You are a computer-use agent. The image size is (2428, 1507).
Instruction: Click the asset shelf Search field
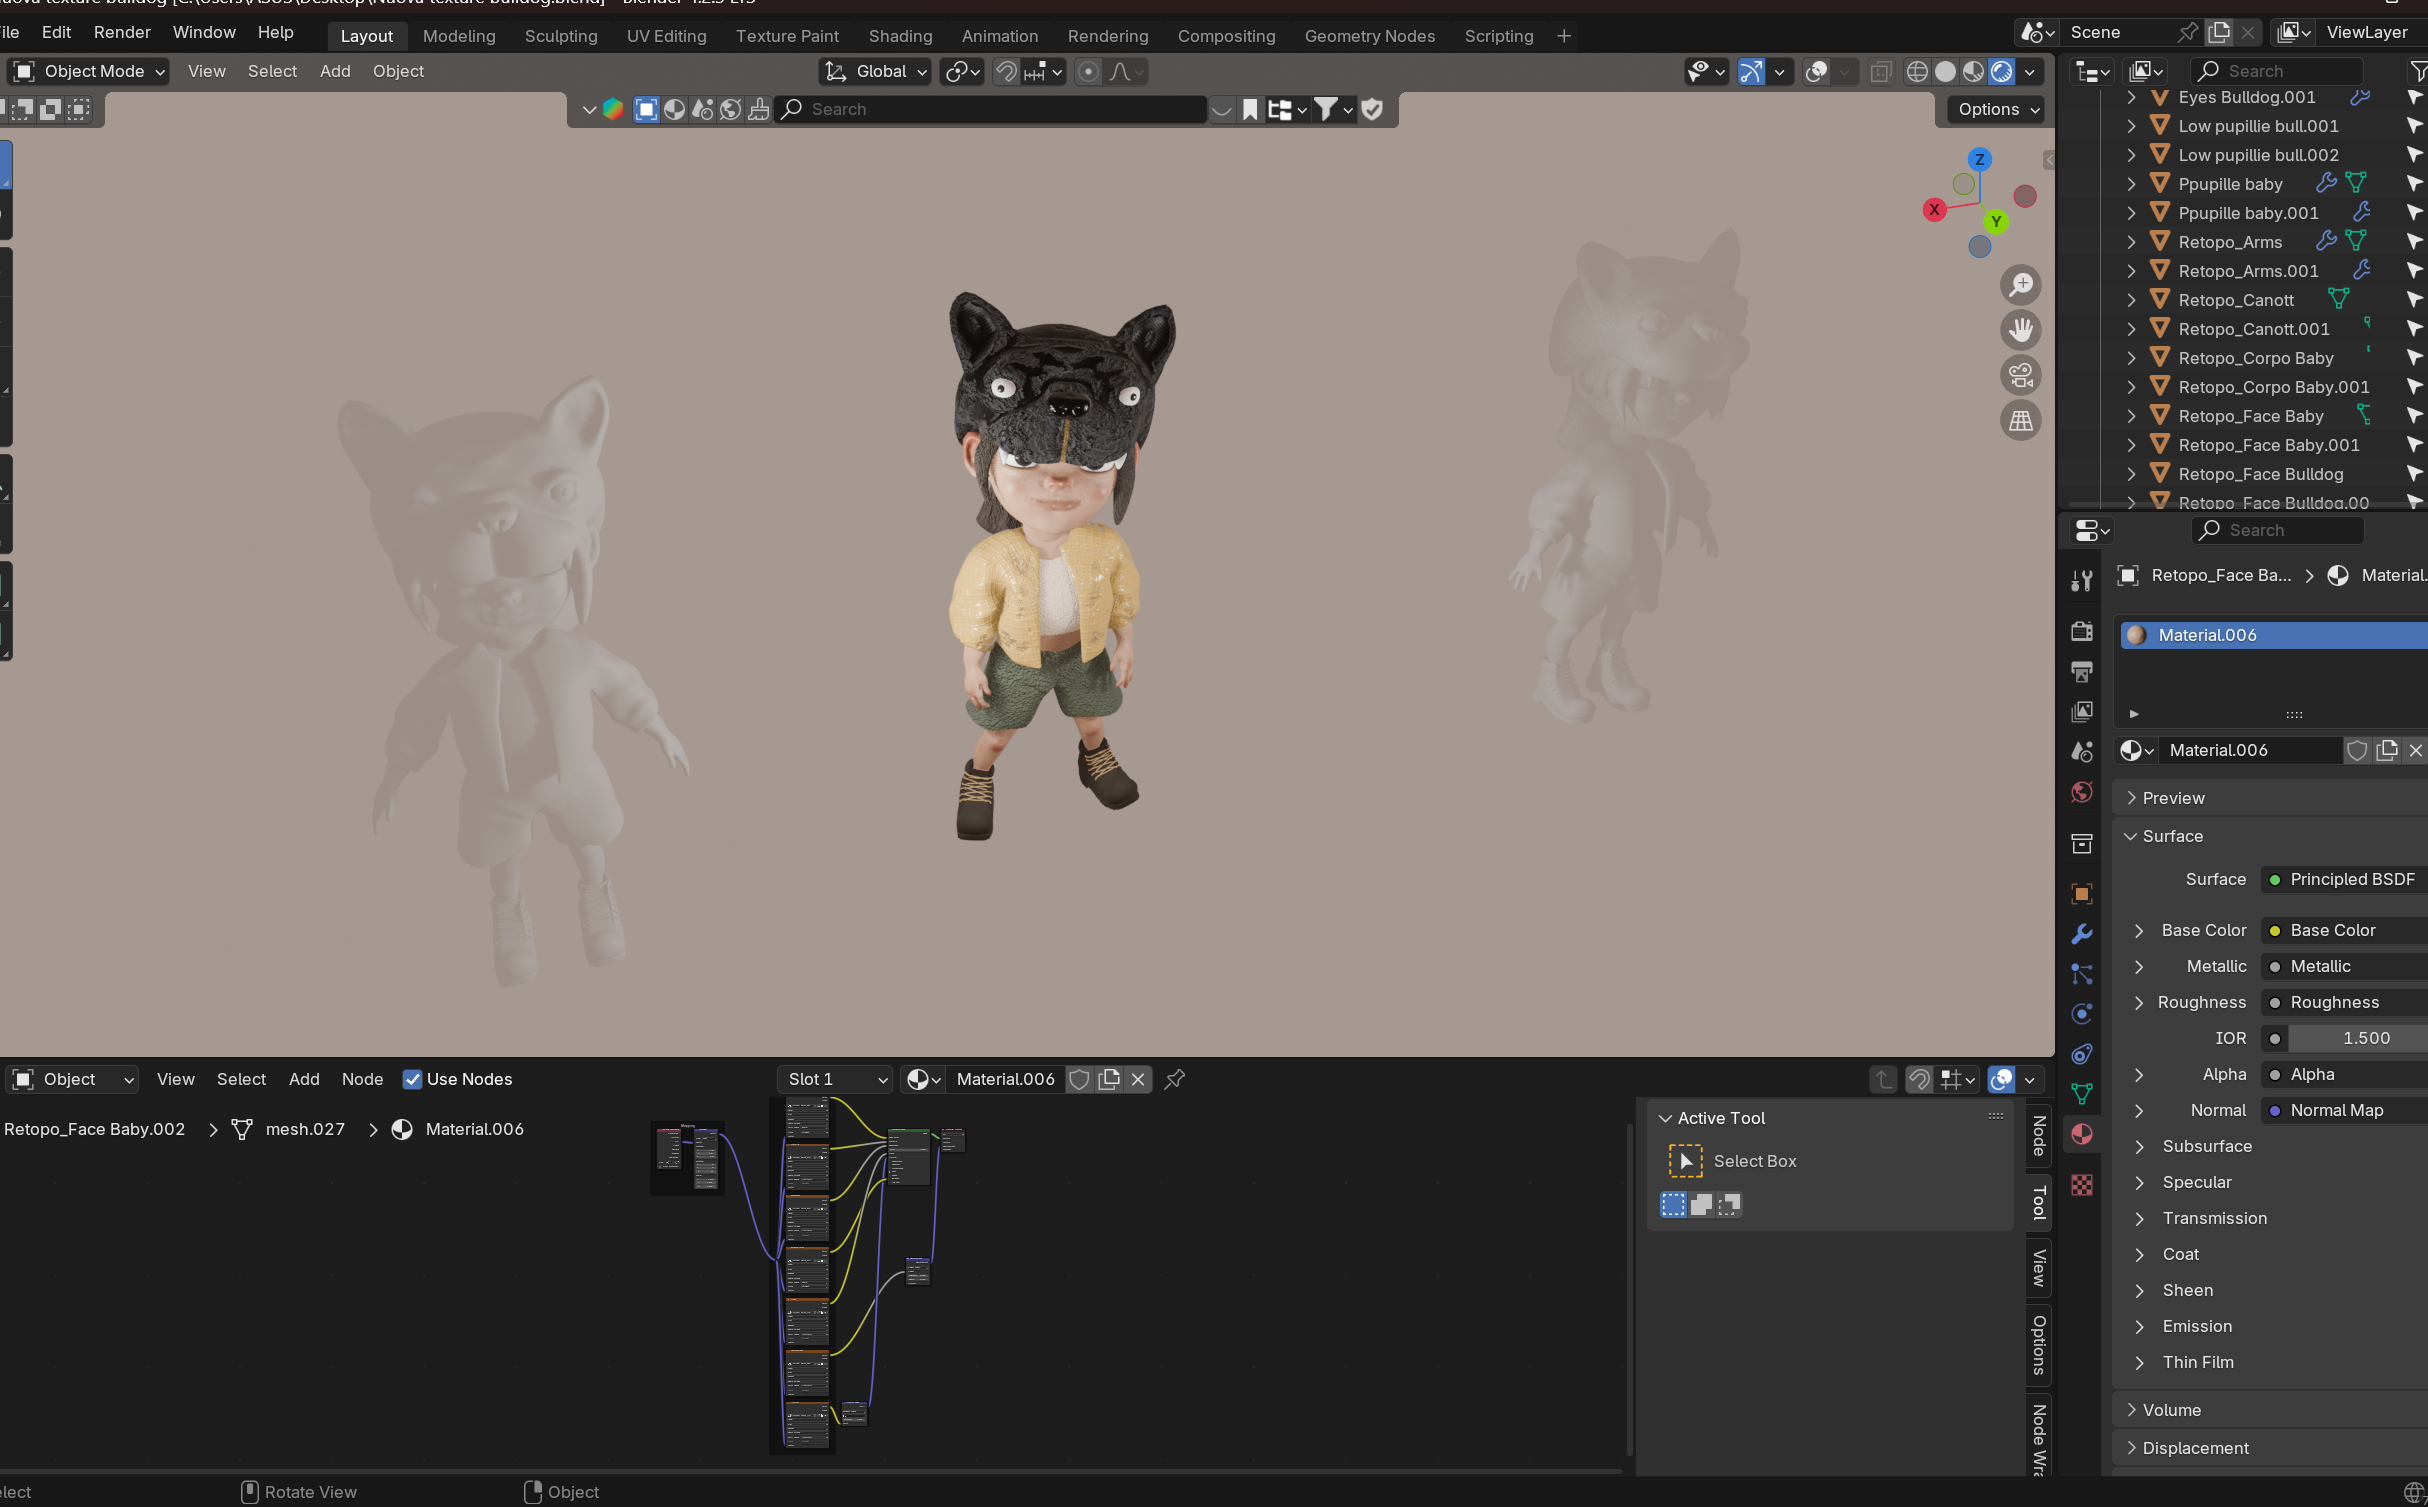(992, 109)
